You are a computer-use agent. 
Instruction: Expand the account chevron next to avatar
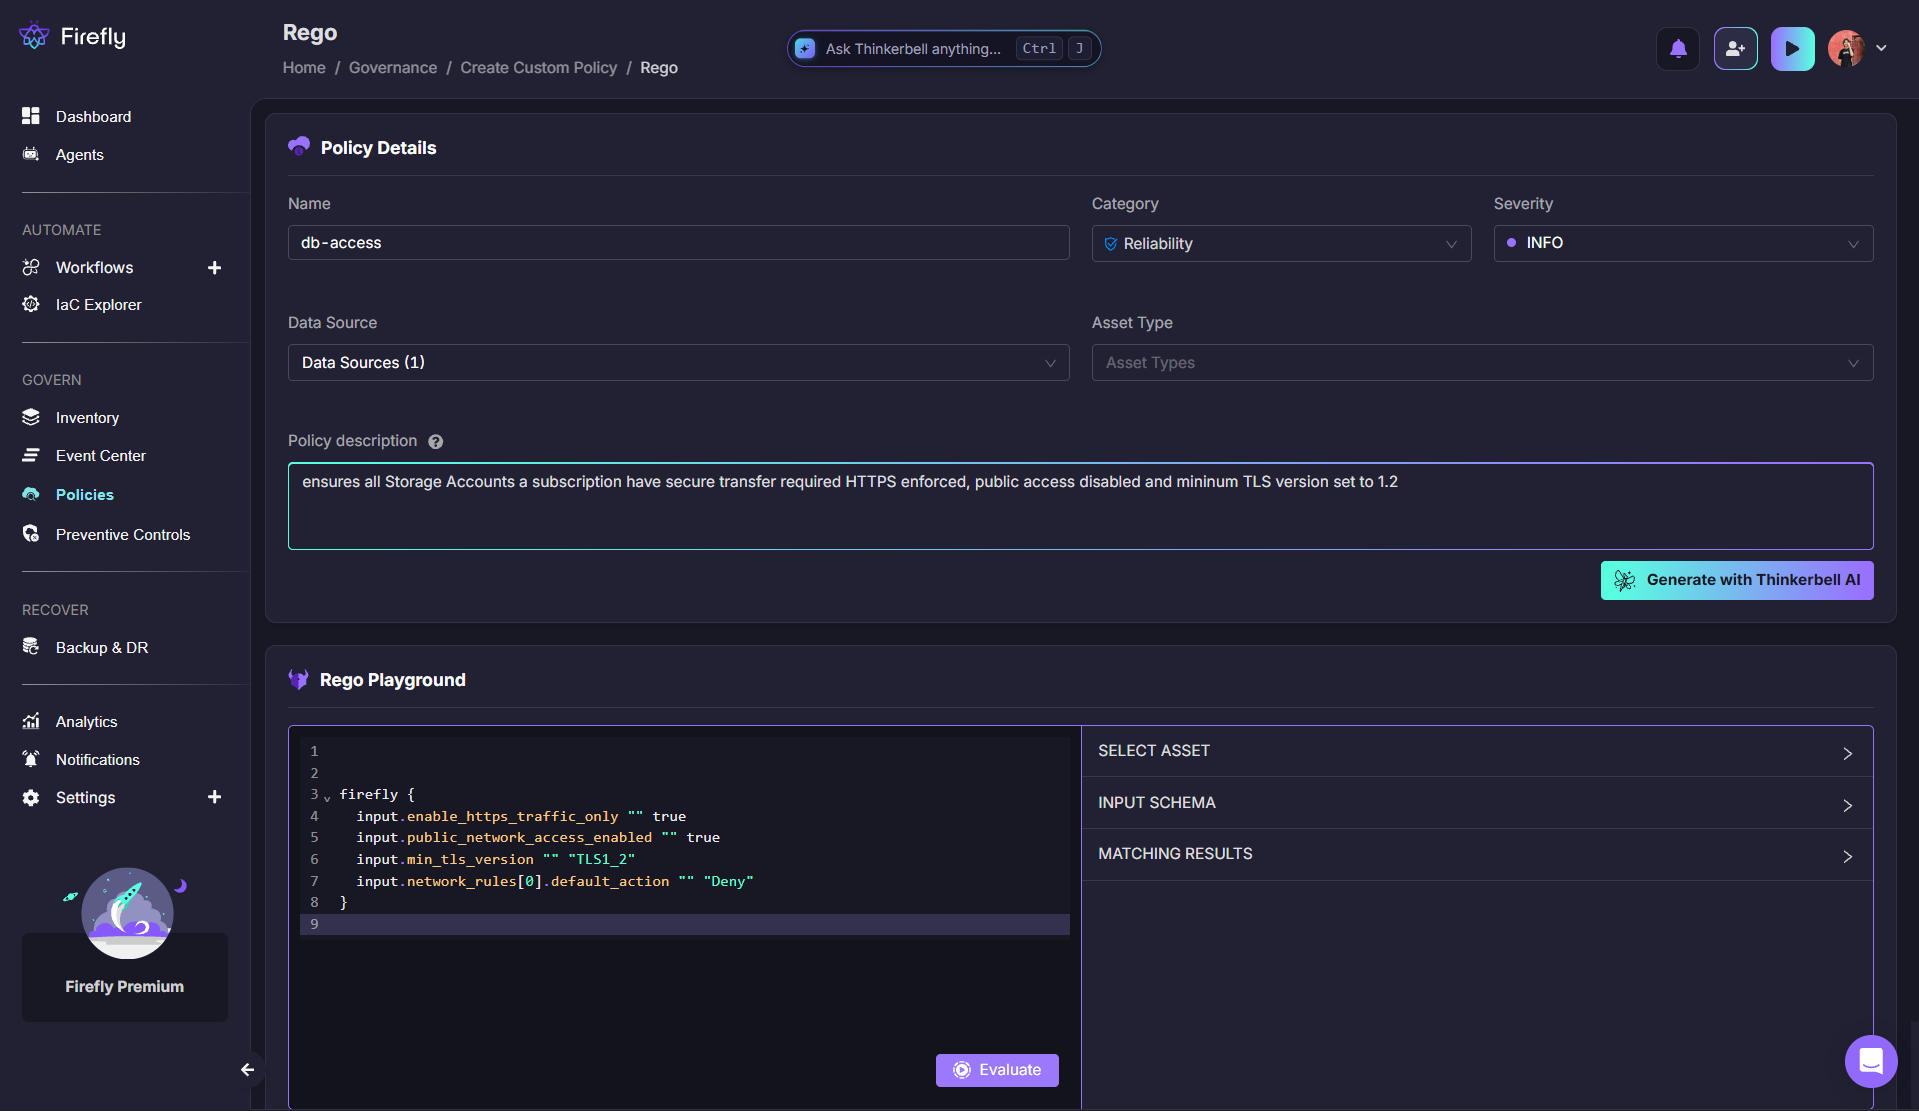tap(1881, 48)
